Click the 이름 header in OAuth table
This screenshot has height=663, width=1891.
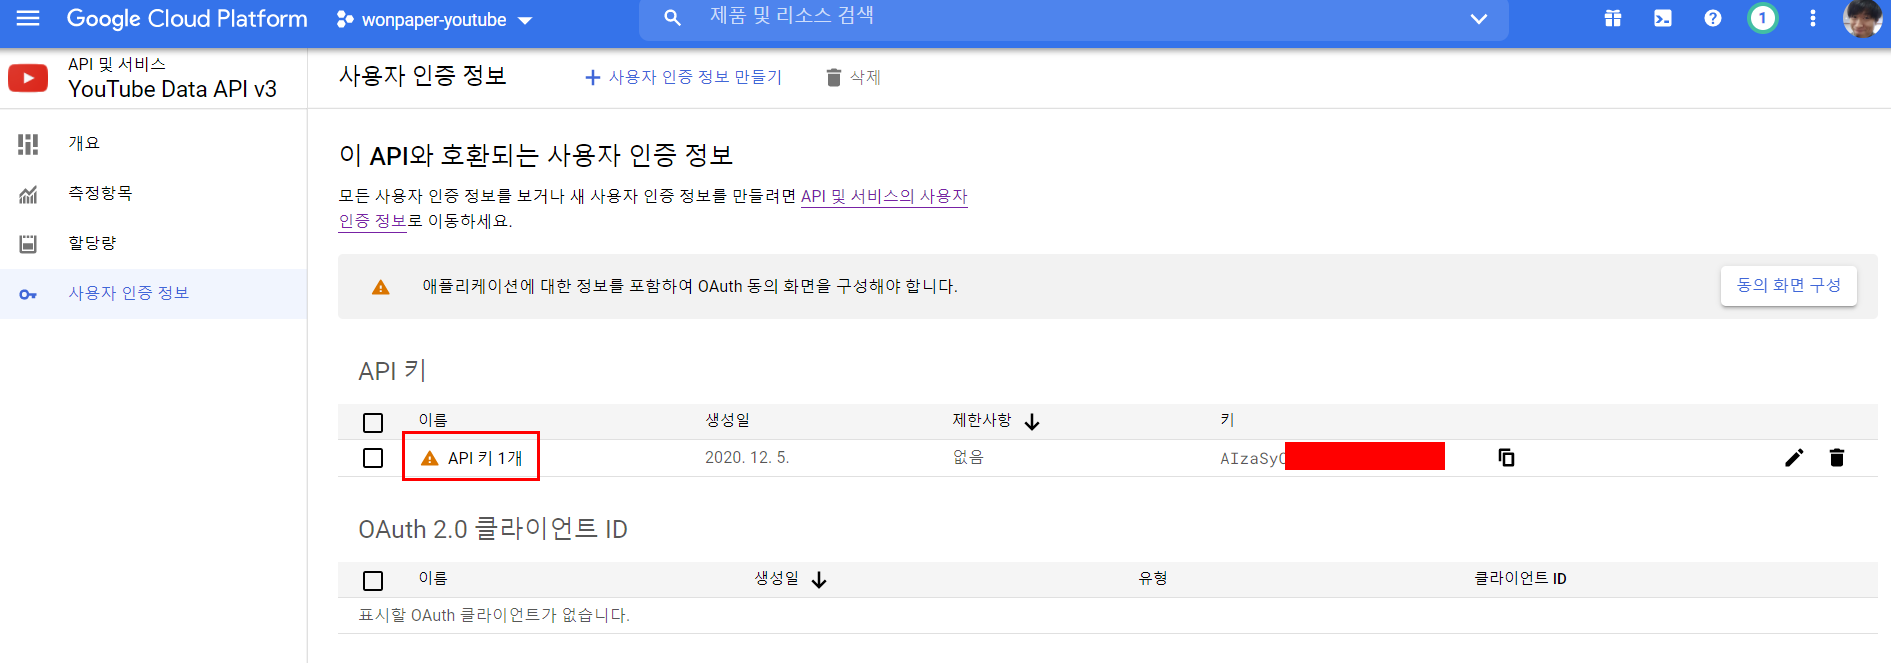point(433,578)
